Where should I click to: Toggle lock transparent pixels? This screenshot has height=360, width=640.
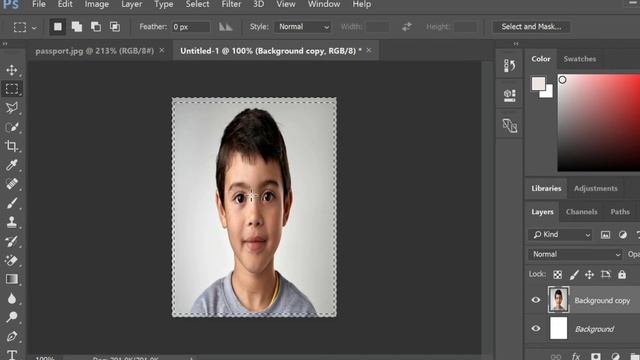(557, 275)
